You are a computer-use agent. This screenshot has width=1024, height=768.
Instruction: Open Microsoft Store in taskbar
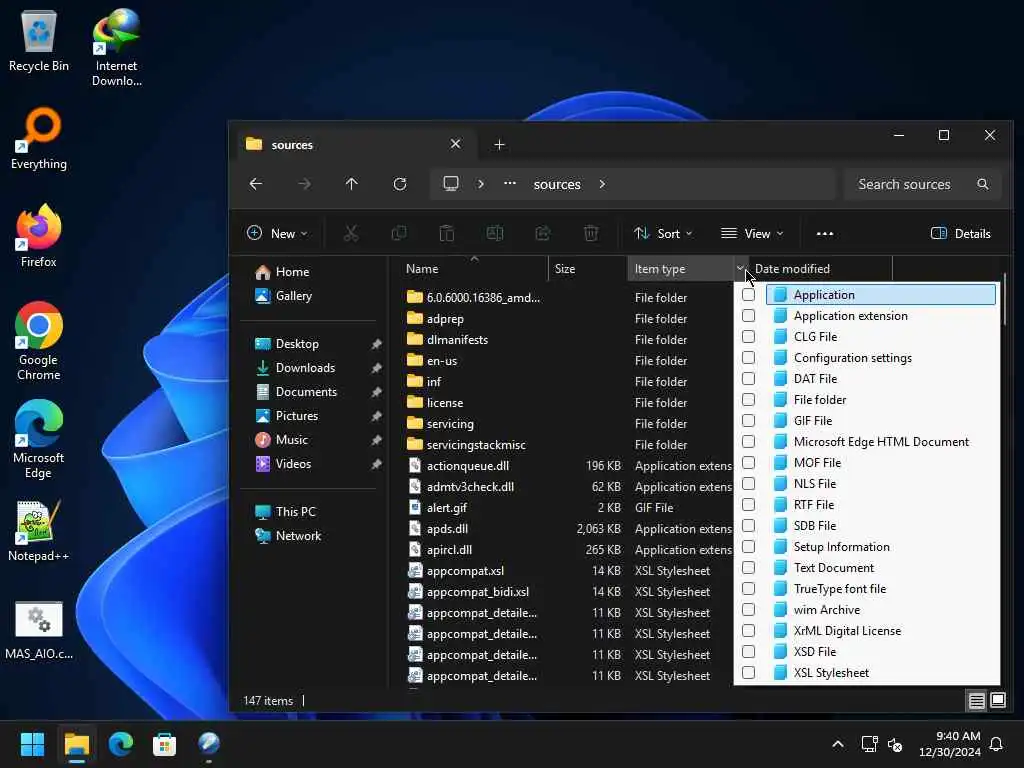[x=165, y=744]
